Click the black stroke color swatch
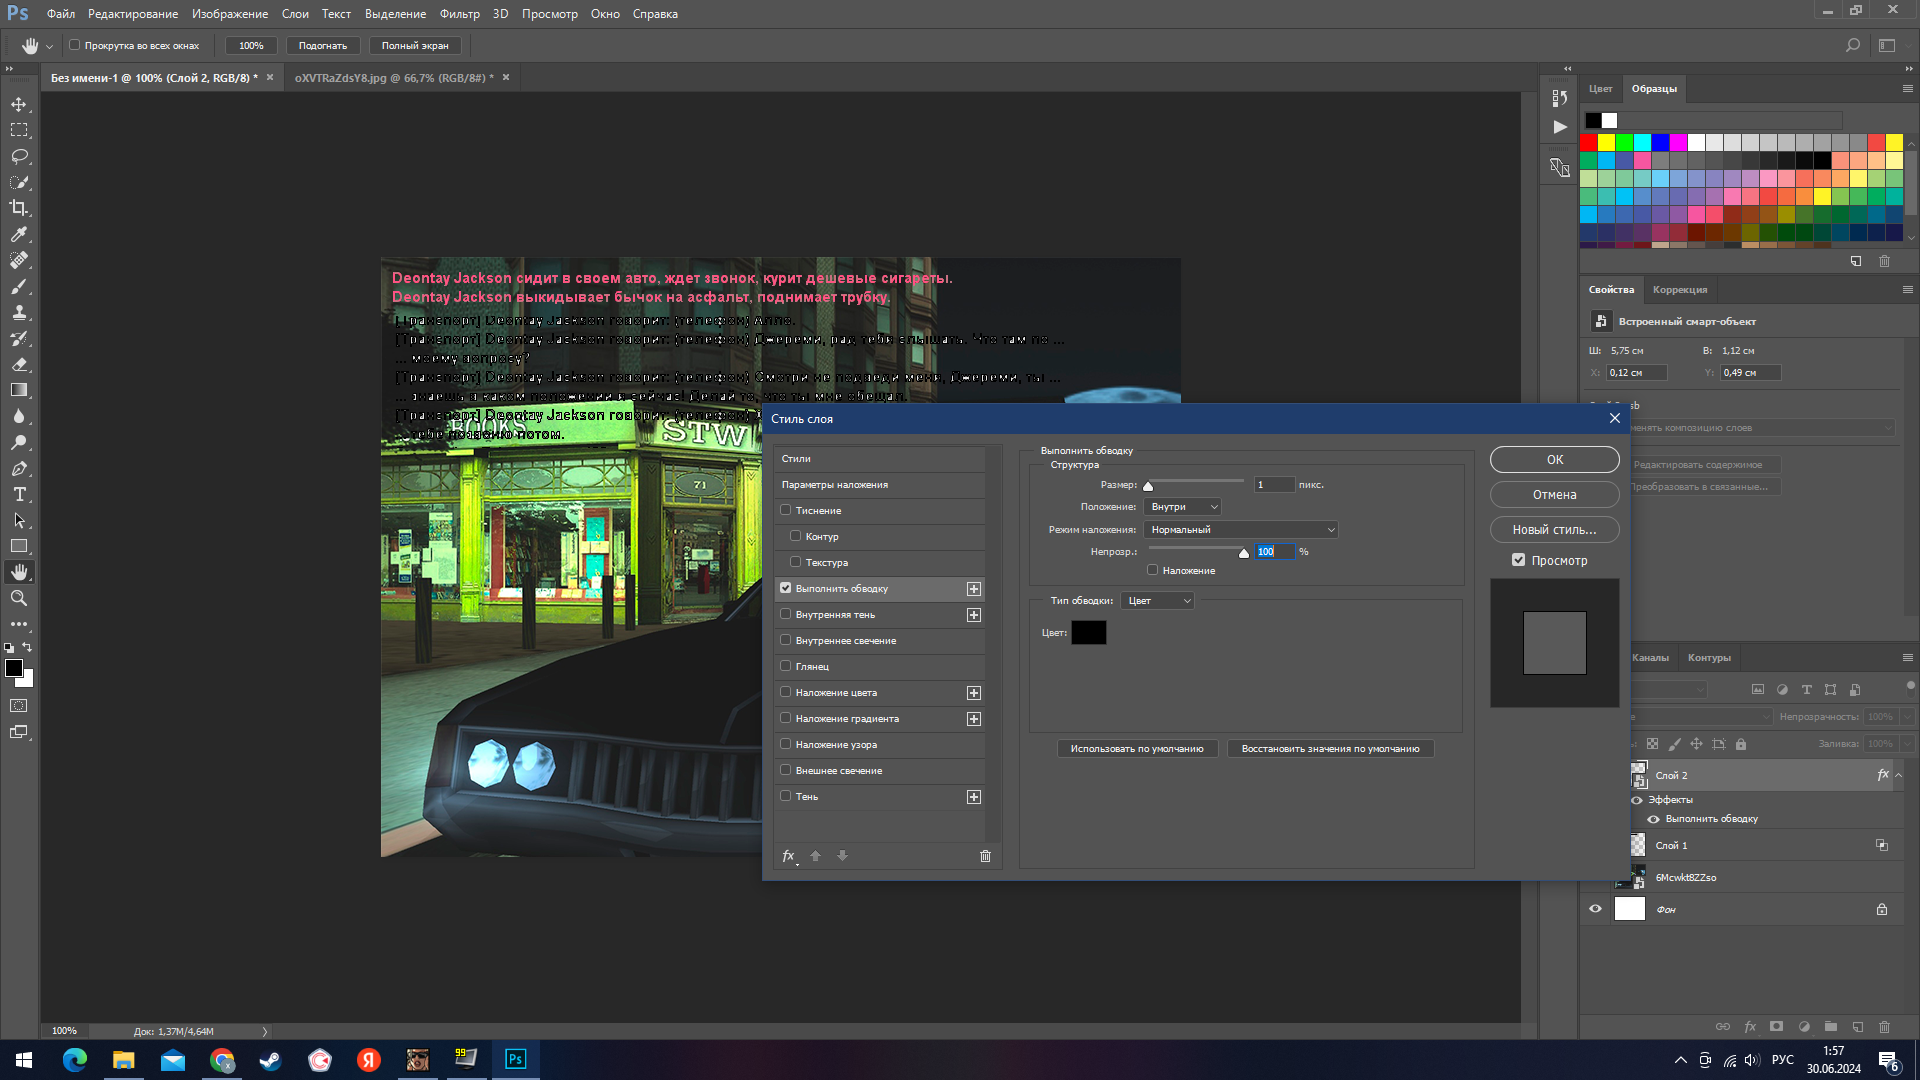This screenshot has height=1080, width=1920. 1088,633
